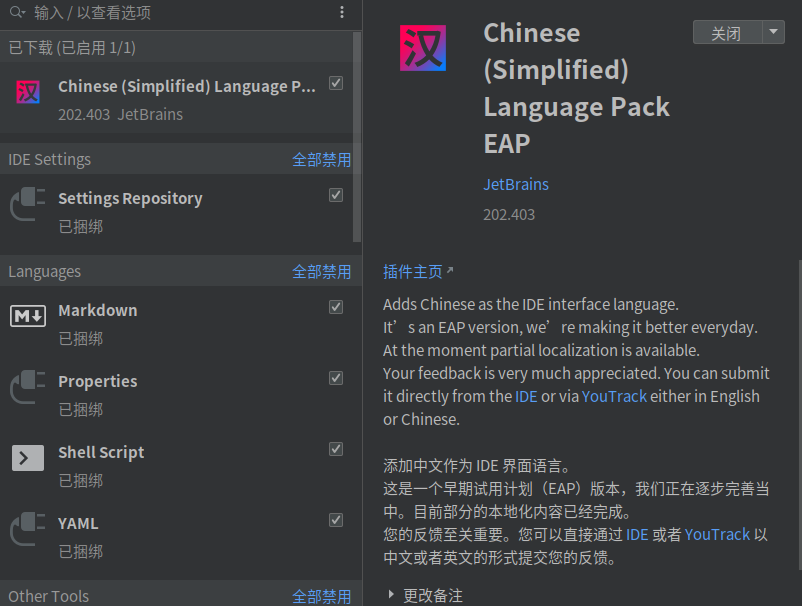Click the Chinese Language Pack list icon
Viewport: 802px width, 606px height.
tap(28, 92)
